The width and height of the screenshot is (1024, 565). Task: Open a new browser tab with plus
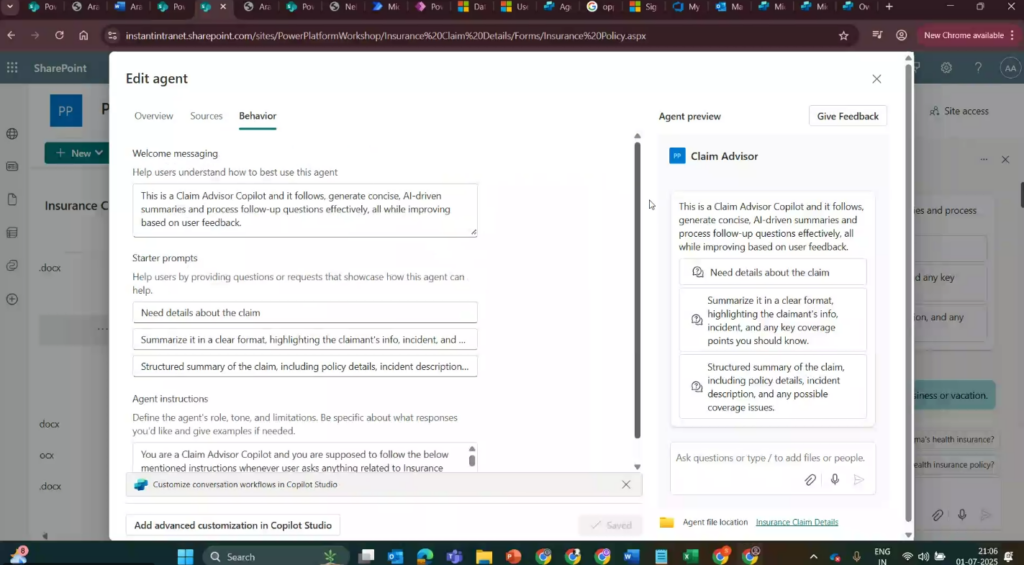889,7
